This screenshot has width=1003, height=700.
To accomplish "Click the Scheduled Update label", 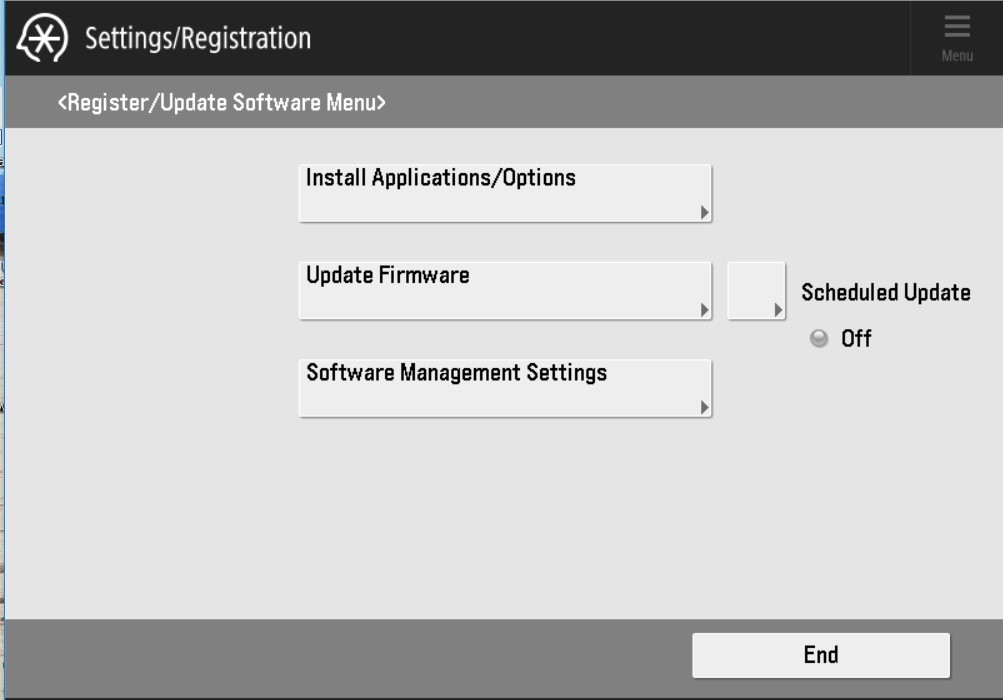I will tap(885, 293).
